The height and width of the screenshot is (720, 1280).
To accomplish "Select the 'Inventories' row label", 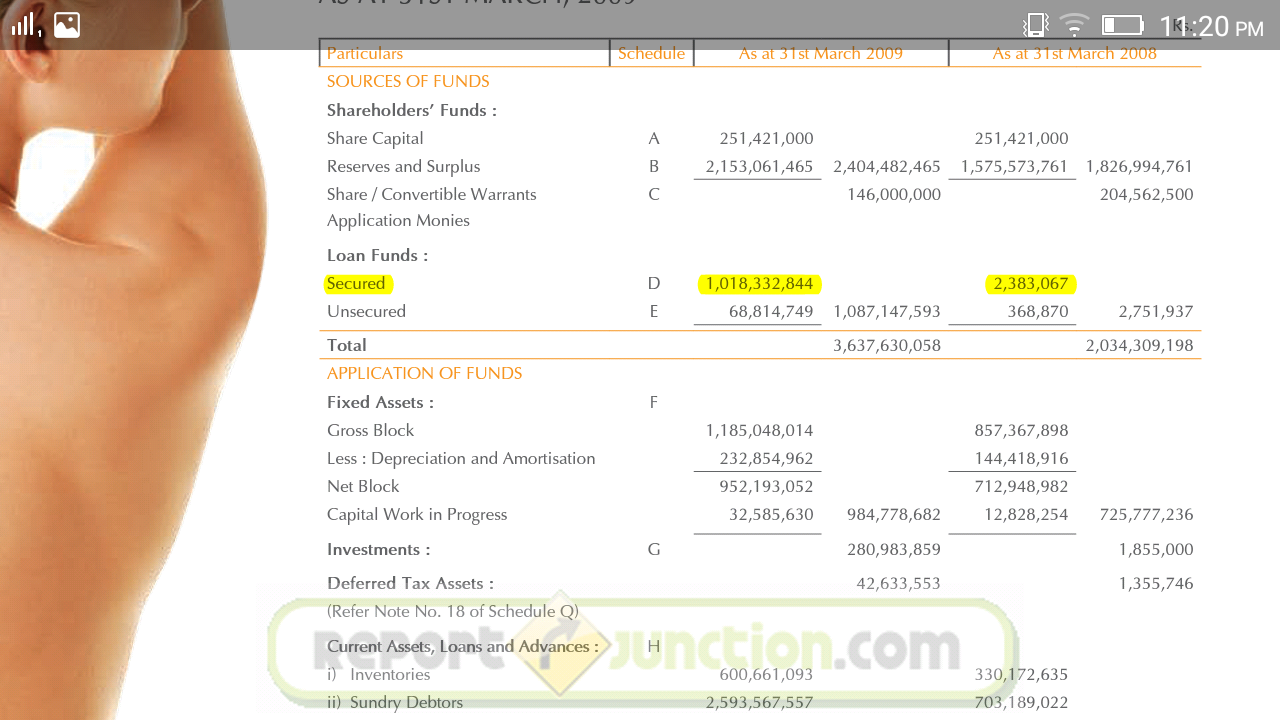I will click(x=390, y=674).
